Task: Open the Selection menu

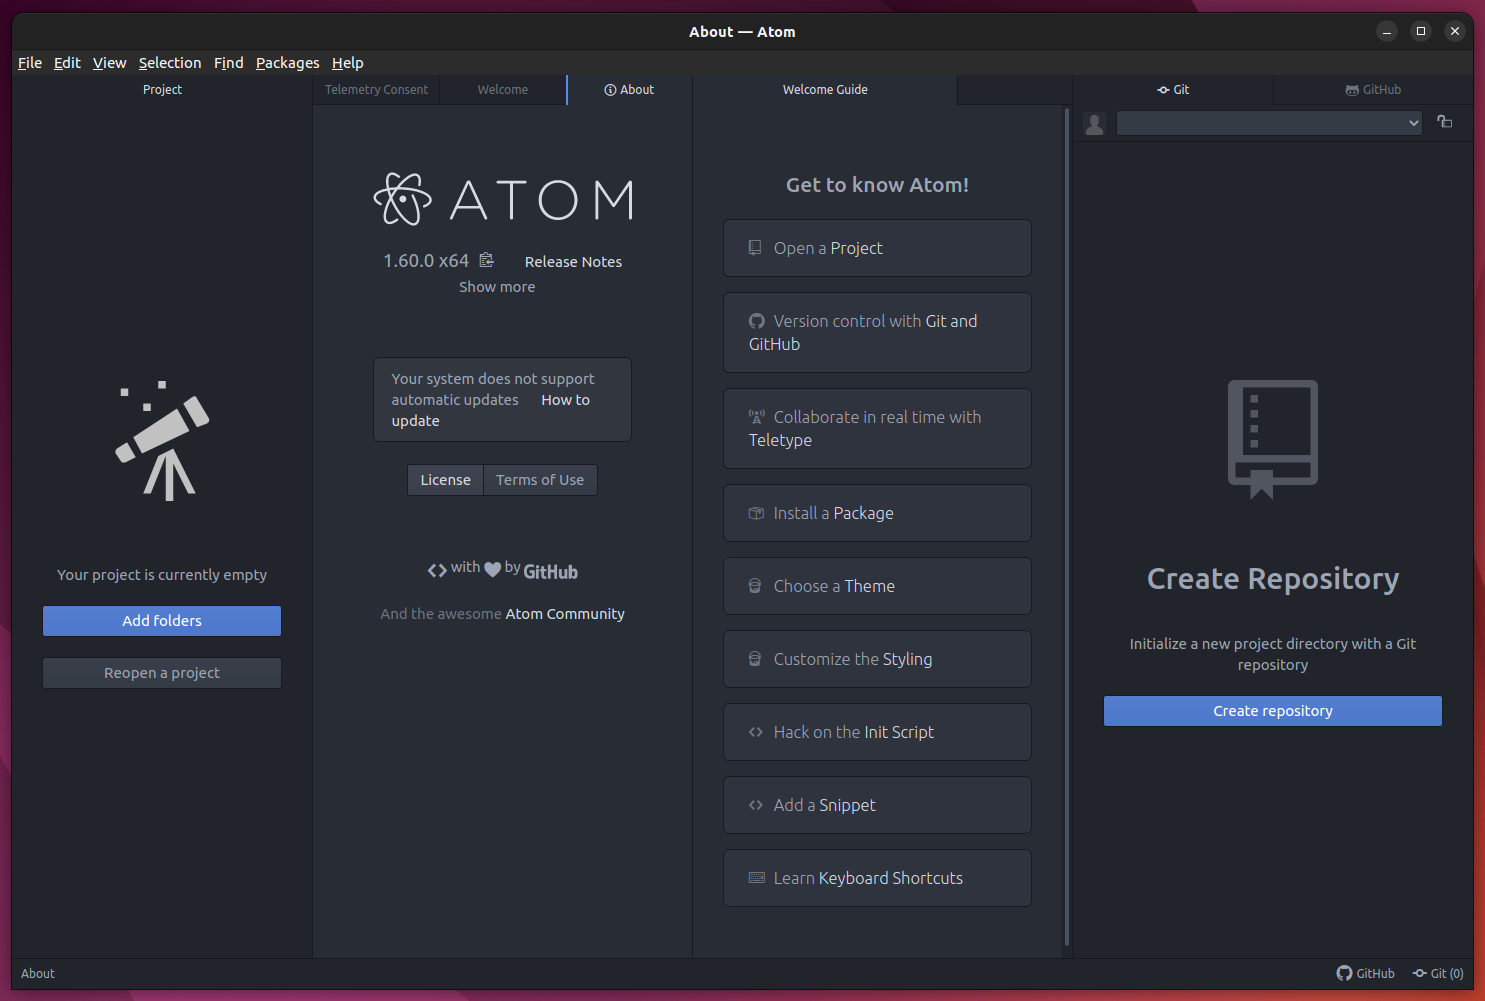Action: tap(170, 62)
